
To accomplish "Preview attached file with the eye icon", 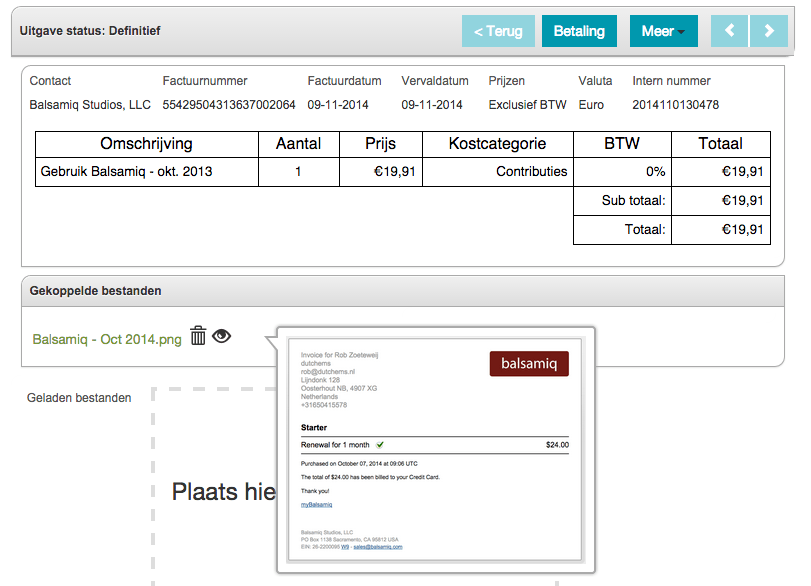I will (x=221, y=336).
